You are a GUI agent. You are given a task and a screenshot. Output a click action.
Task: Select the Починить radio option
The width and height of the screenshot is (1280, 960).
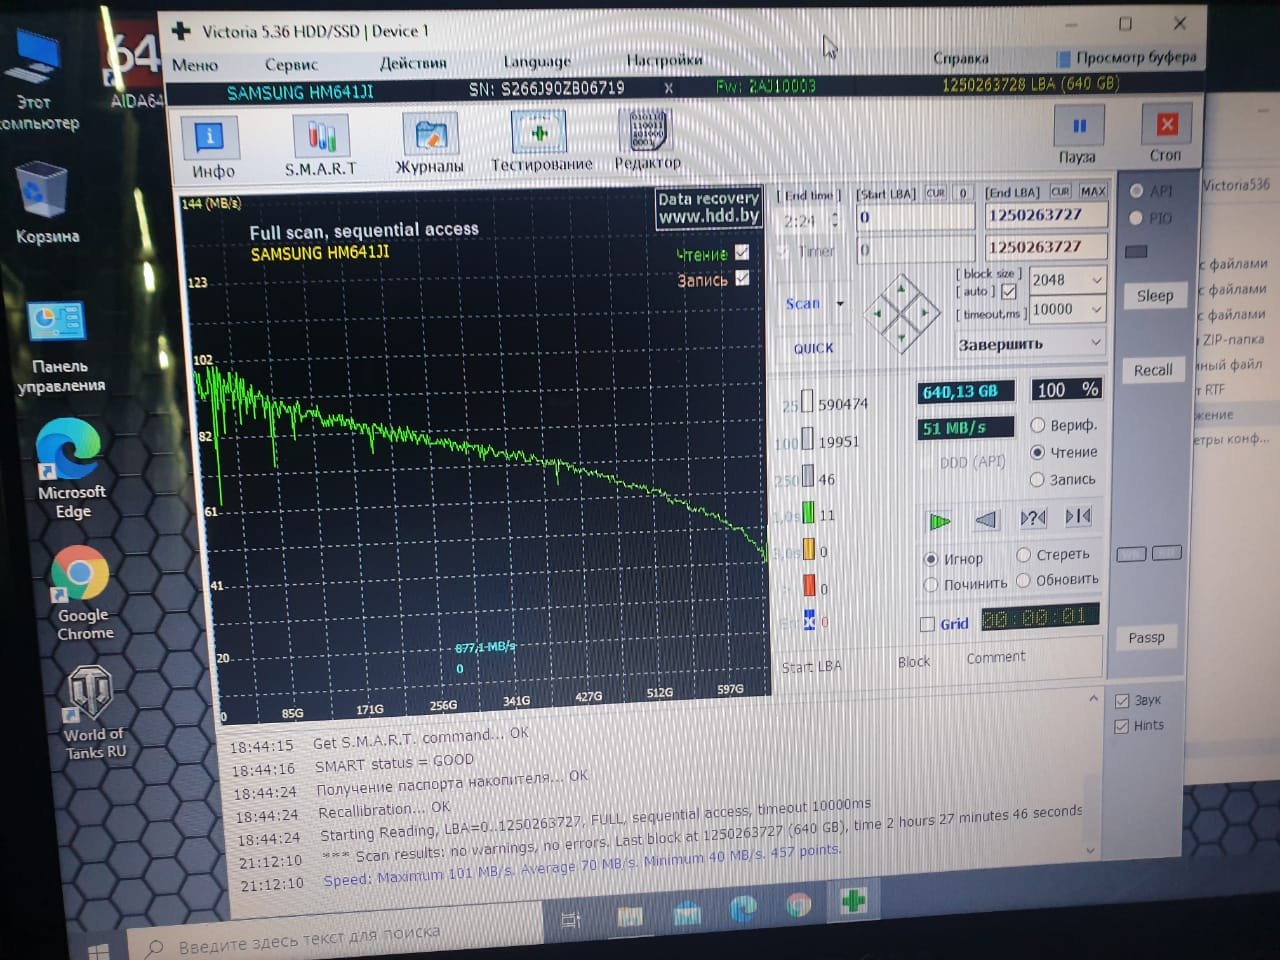coord(931,584)
